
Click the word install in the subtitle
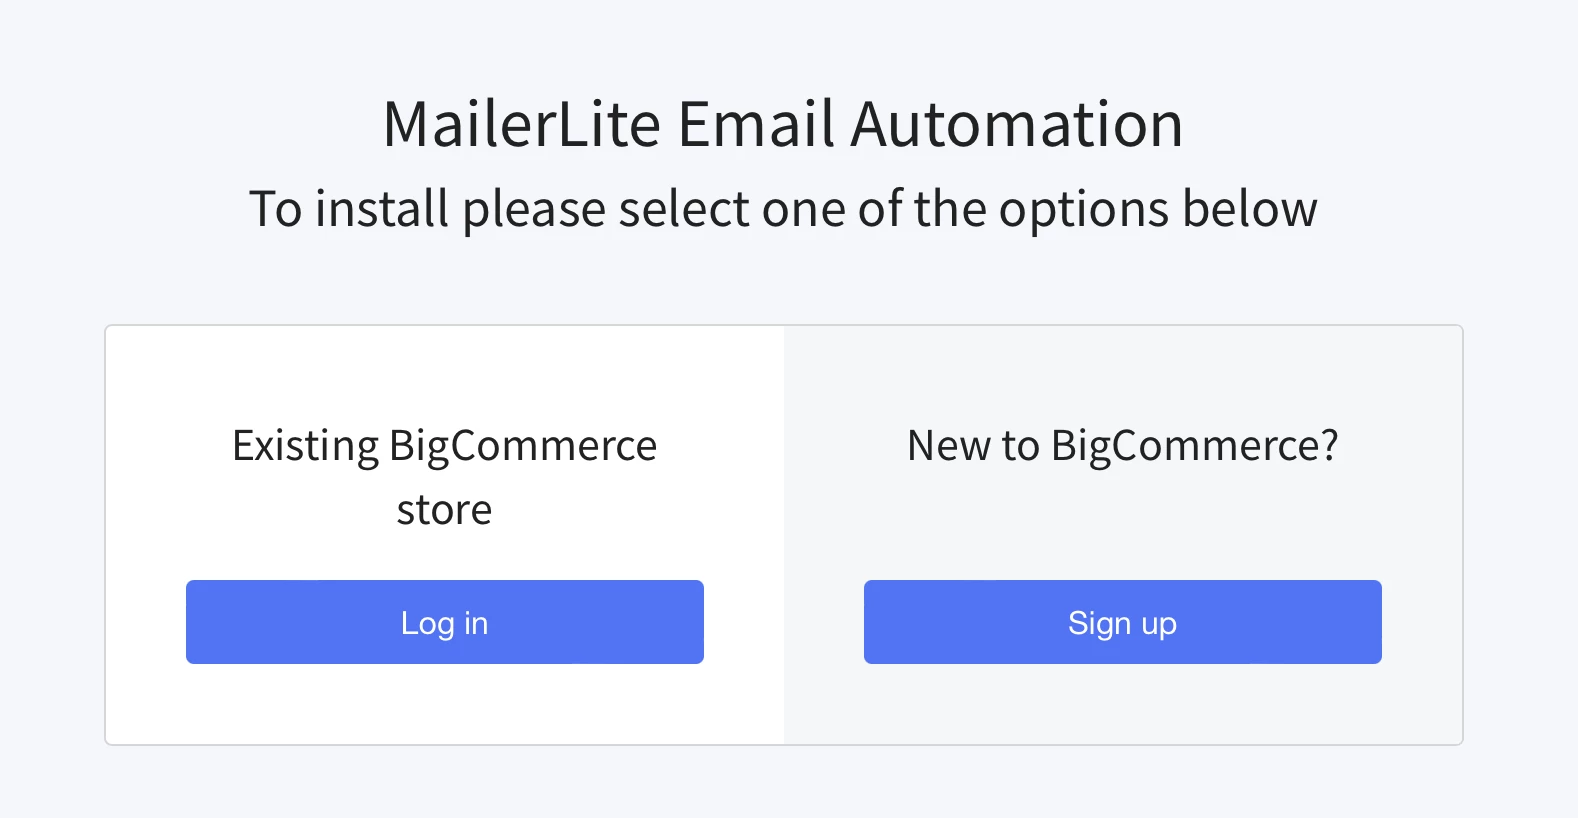[382, 209]
